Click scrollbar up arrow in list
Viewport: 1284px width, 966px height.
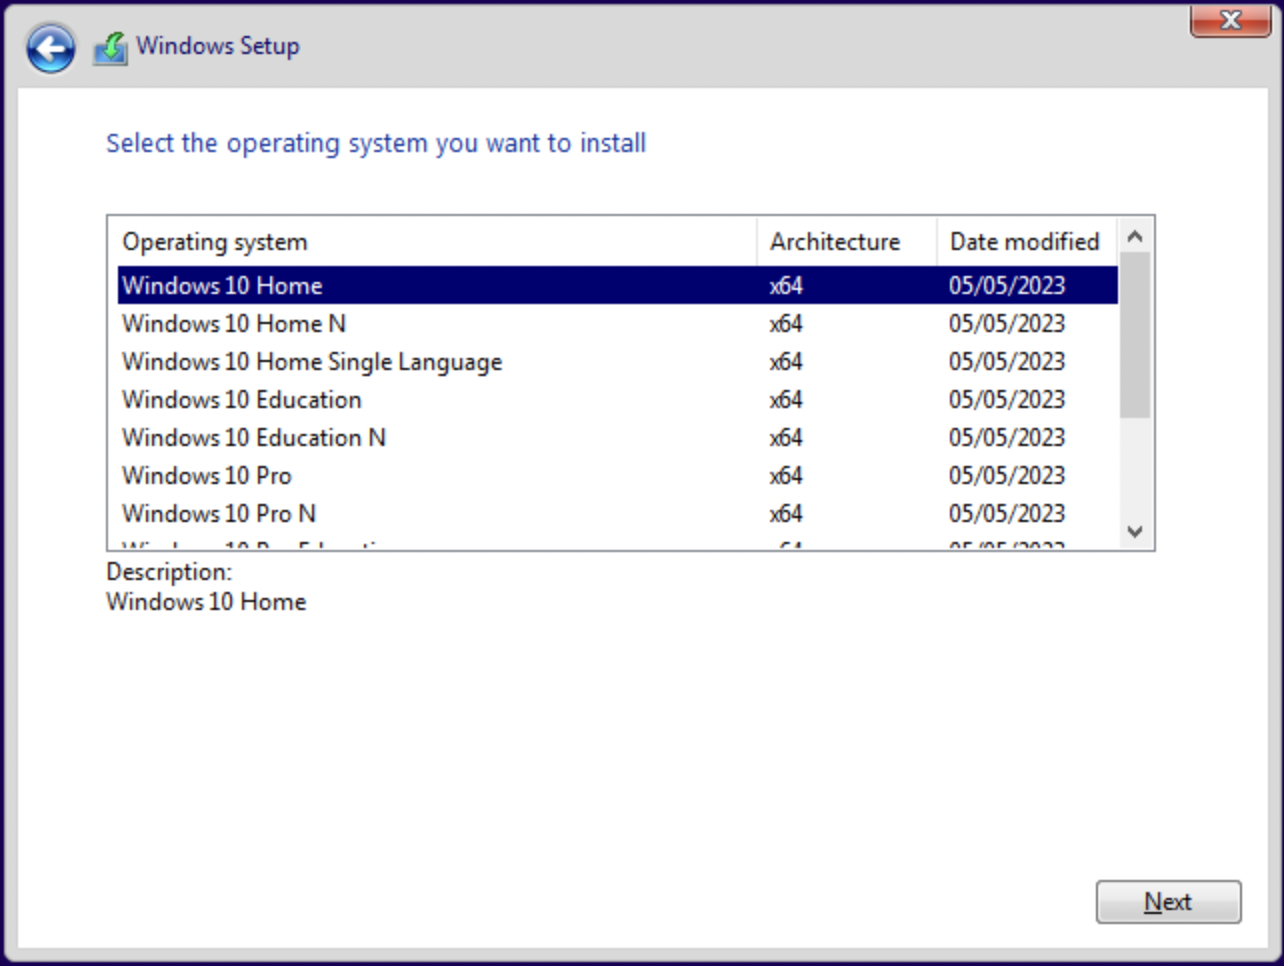1135,237
